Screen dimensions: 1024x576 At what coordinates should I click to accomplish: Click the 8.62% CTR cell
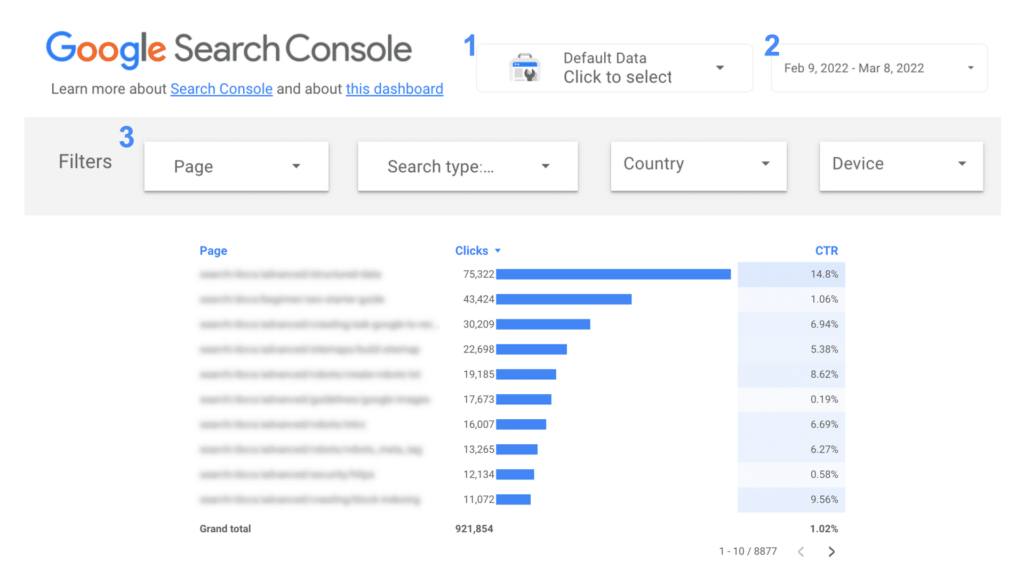click(x=792, y=374)
